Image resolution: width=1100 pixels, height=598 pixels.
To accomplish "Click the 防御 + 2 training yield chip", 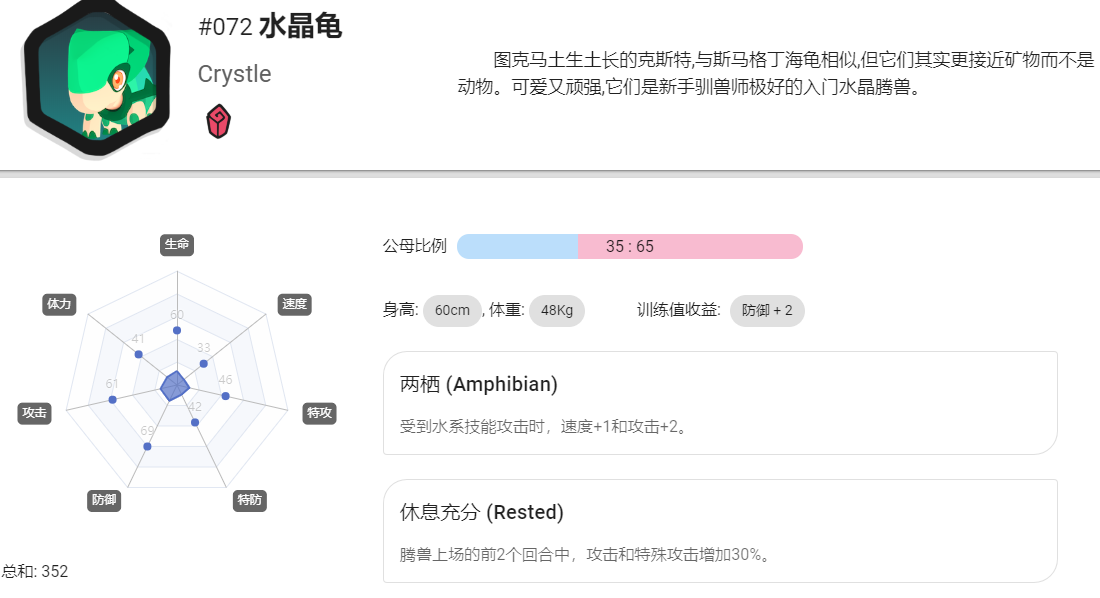I will tap(767, 310).
